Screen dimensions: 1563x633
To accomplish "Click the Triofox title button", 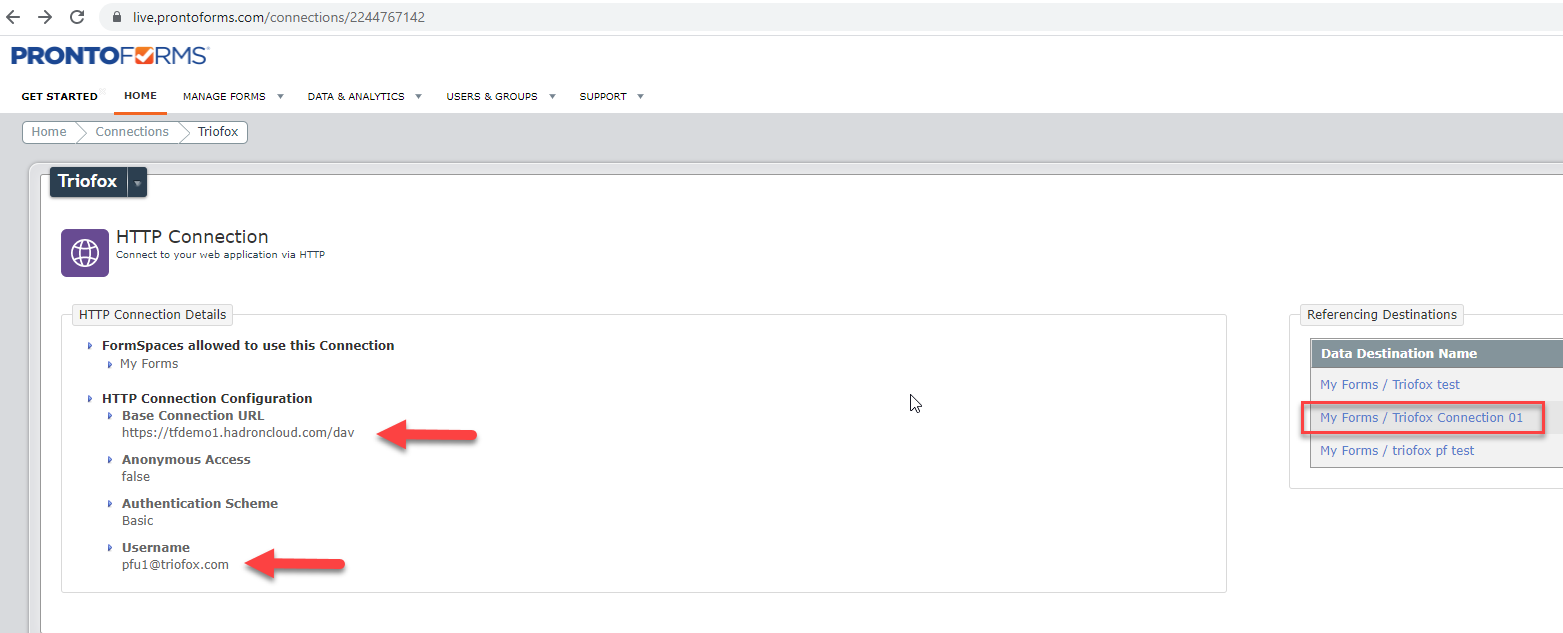I will coord(88,182).
